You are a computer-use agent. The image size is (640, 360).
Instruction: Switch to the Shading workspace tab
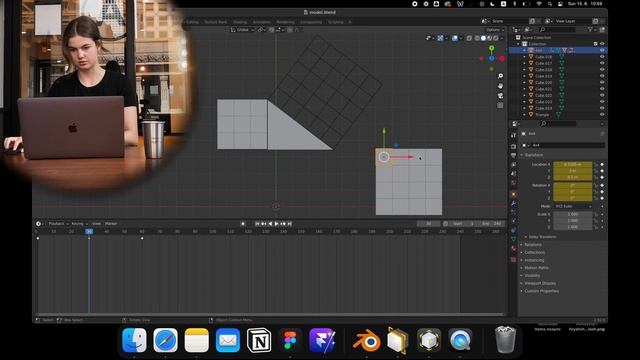click(x=240, y=22)
